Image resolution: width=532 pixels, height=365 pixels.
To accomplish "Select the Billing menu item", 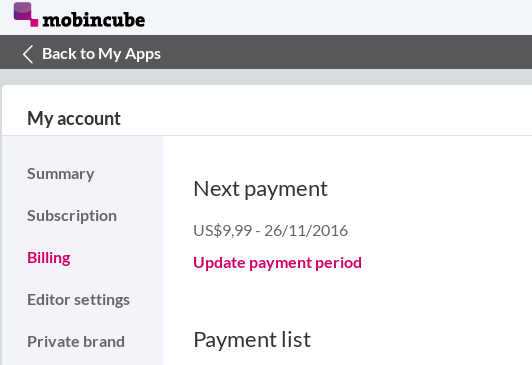I will [49, 258].
